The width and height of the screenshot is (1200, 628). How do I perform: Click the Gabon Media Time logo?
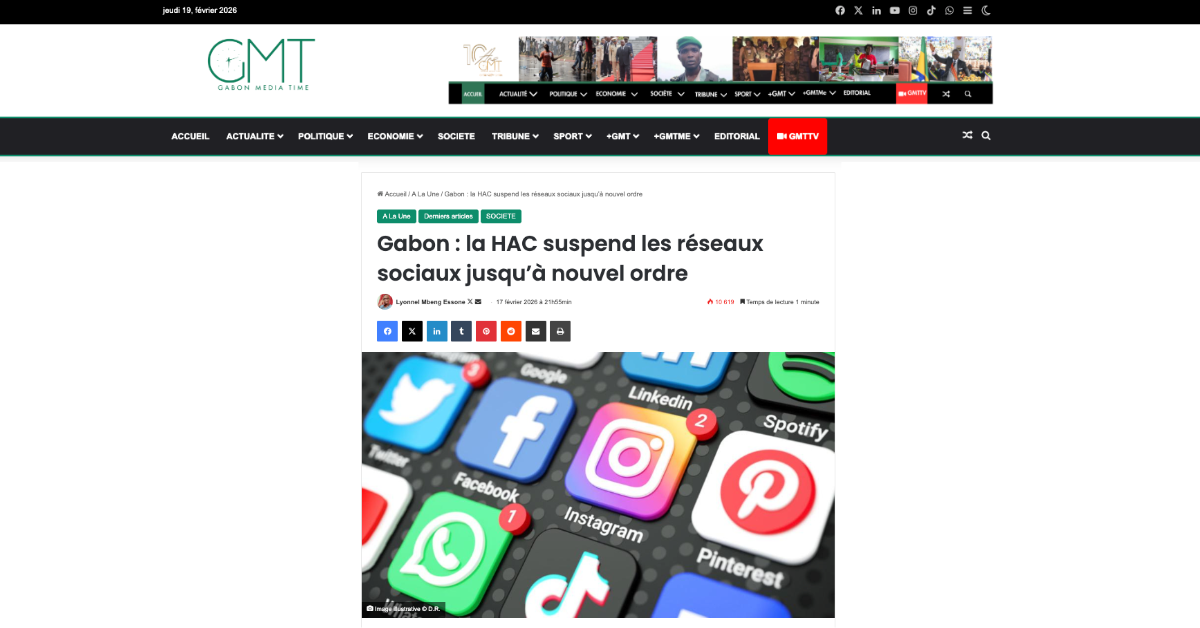point(262,65)
